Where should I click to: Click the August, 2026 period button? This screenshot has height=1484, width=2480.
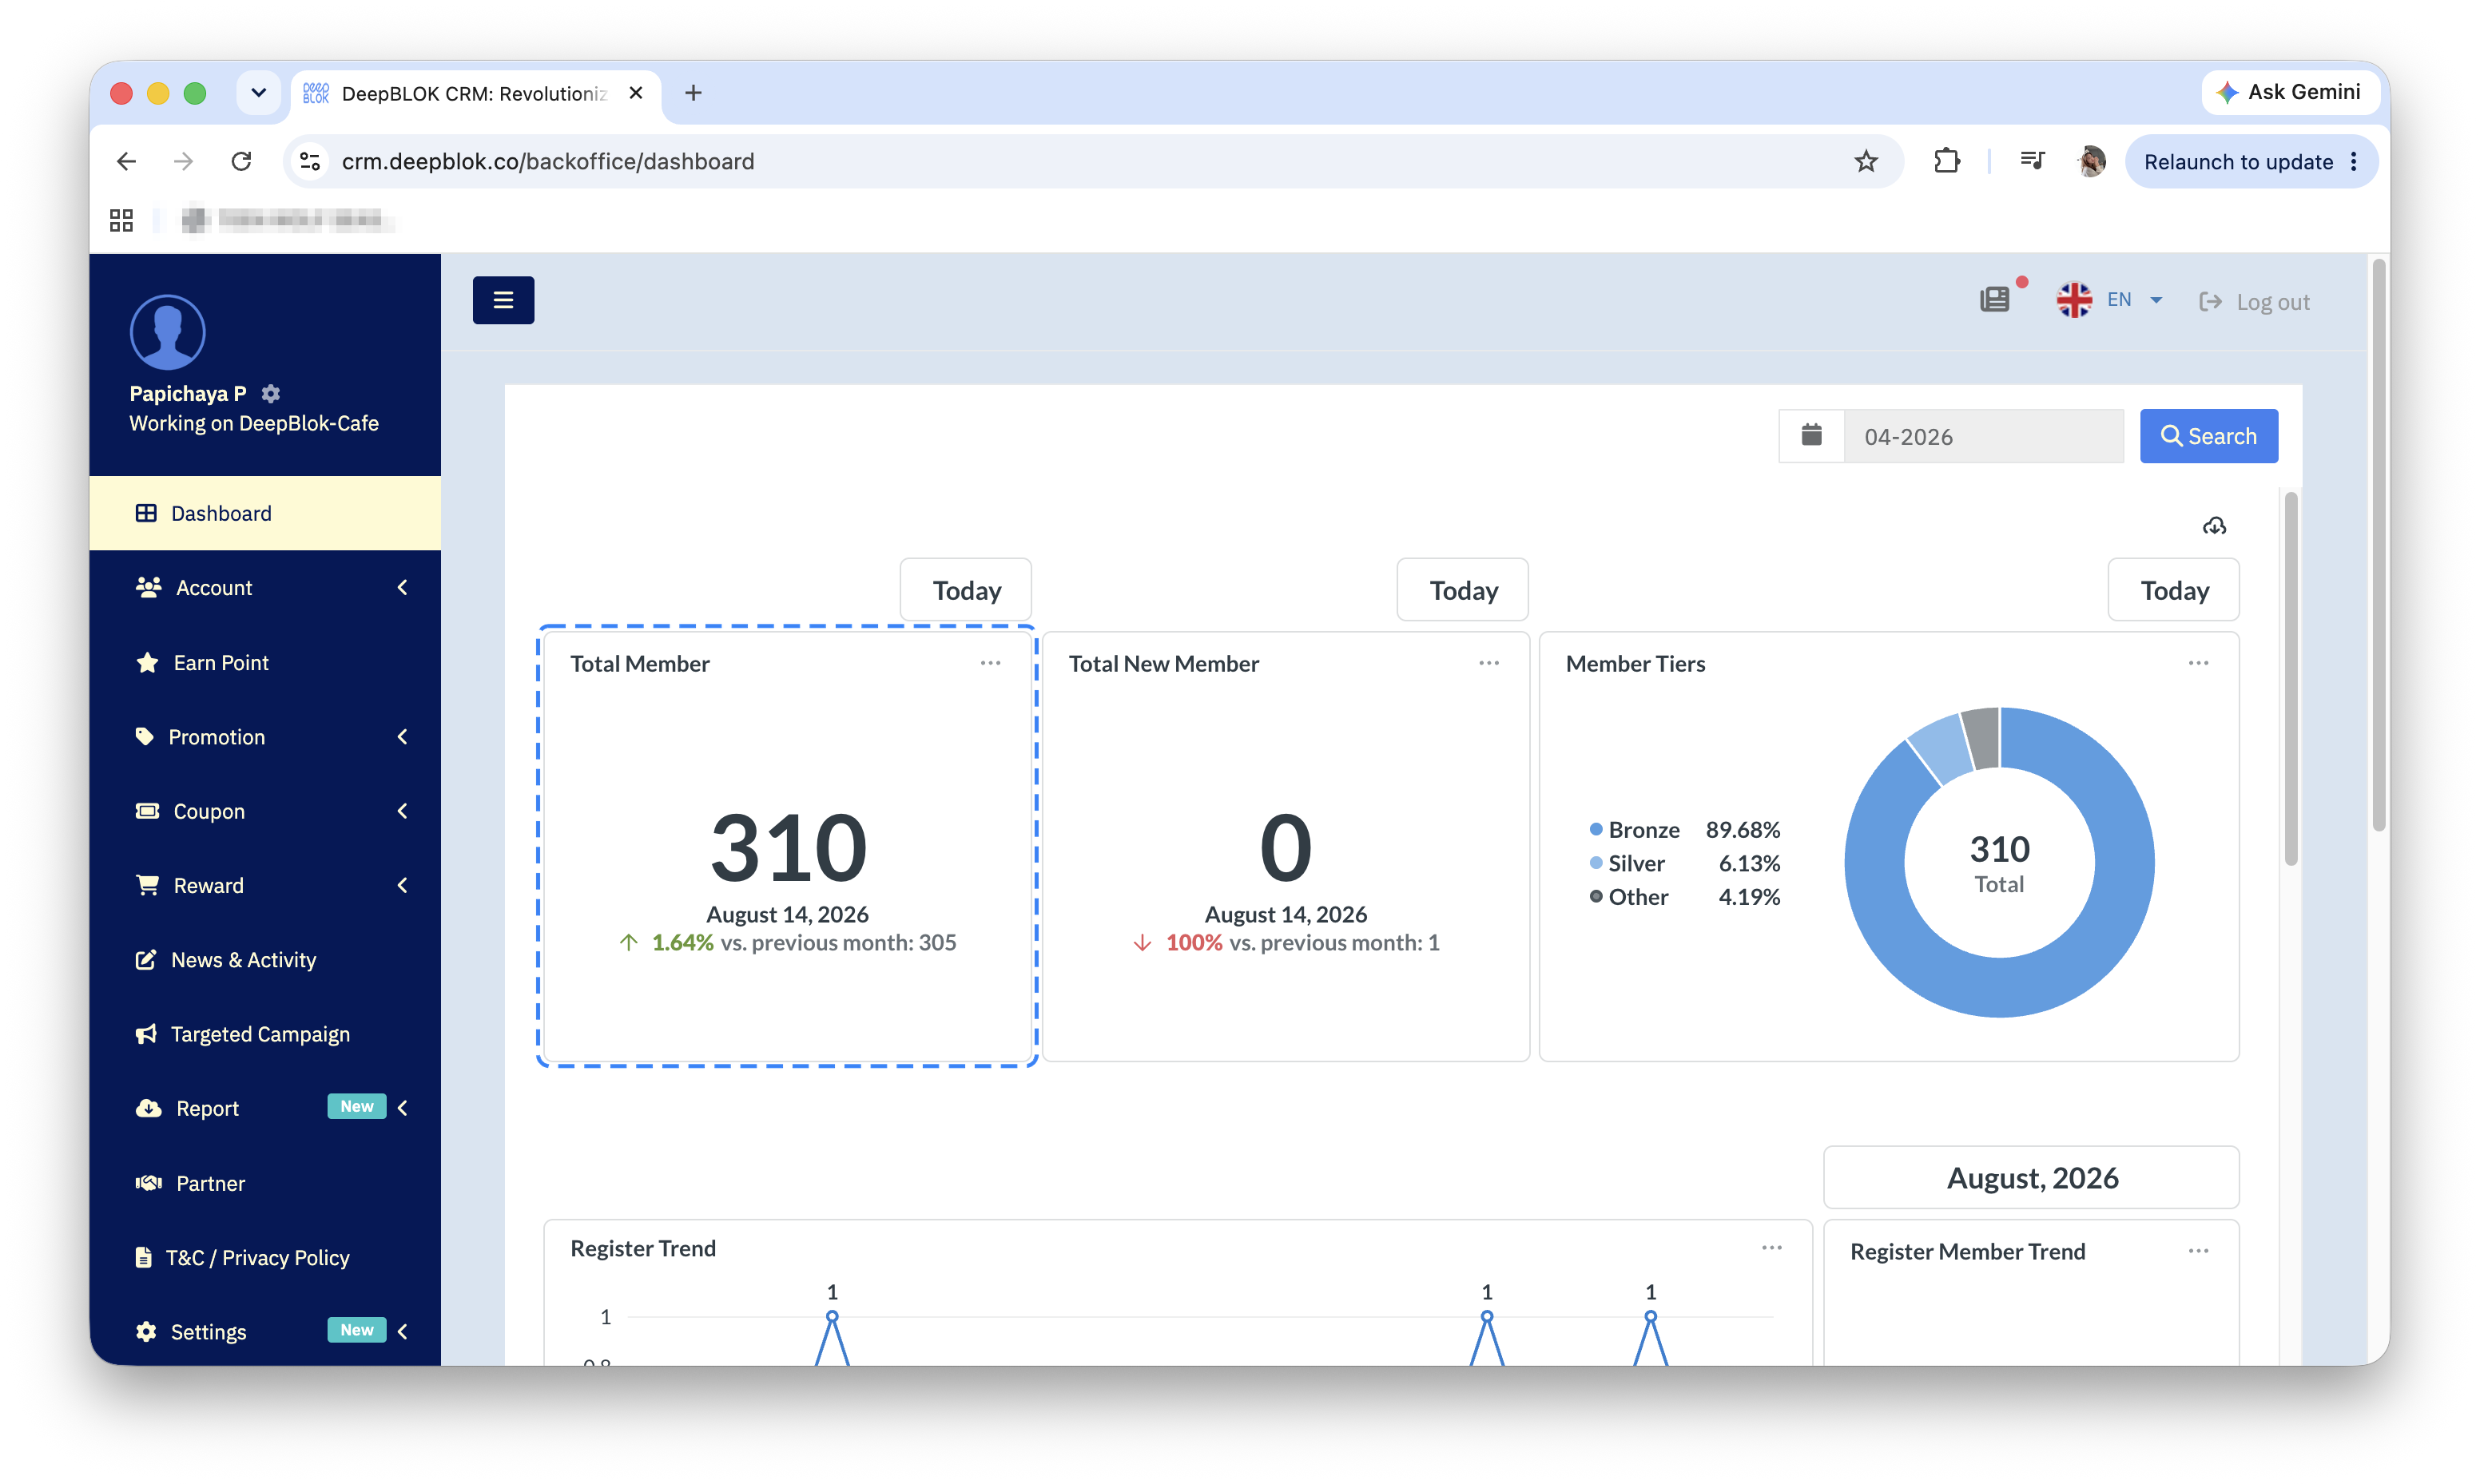2032,1177
